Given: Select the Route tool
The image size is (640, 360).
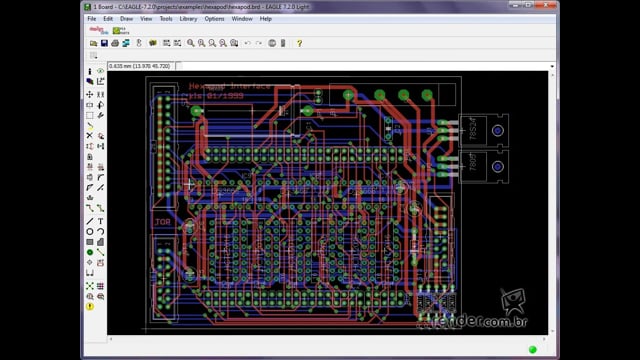Looking at the screenshot, I should [90, 208].
